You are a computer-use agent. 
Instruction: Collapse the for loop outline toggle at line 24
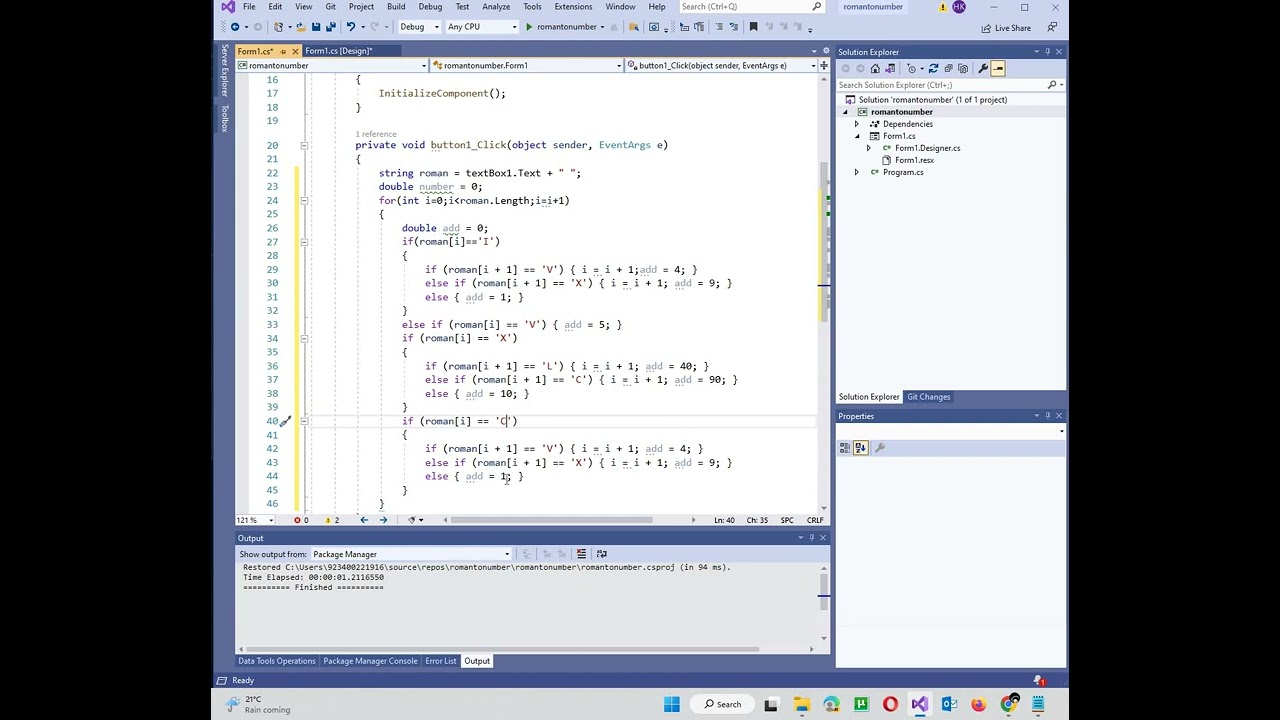tap(304, 200)
